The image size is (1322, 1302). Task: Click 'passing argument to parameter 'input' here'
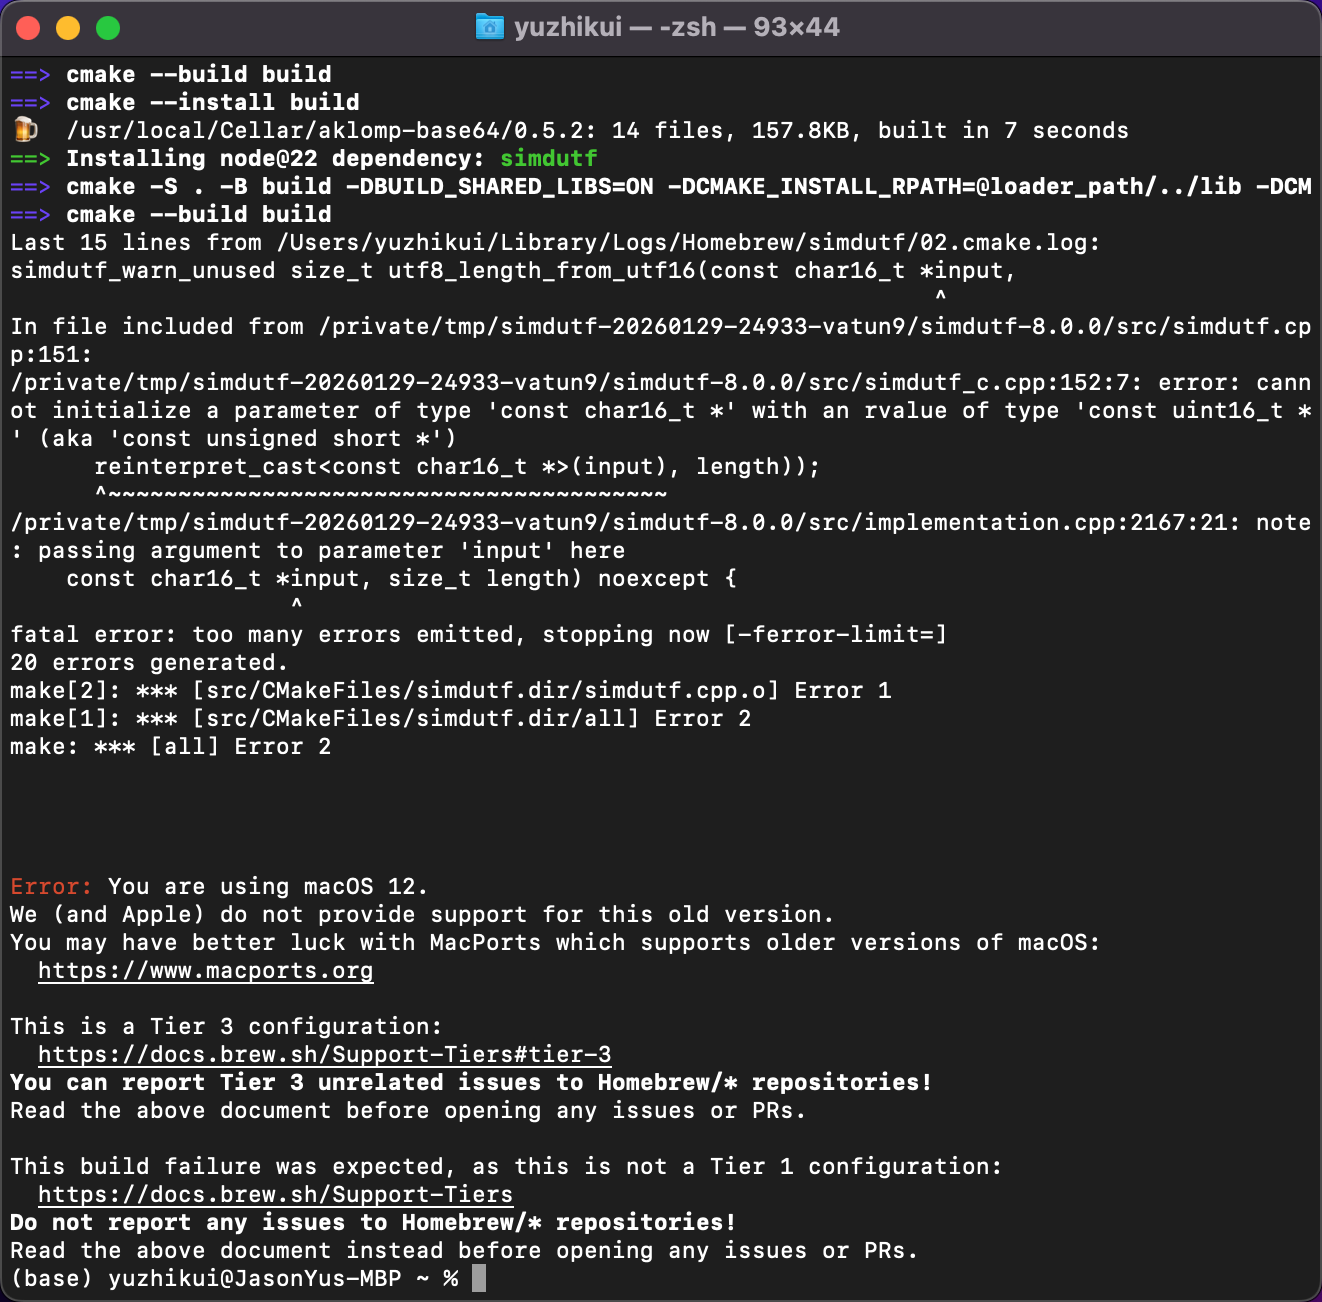(332, 551)
